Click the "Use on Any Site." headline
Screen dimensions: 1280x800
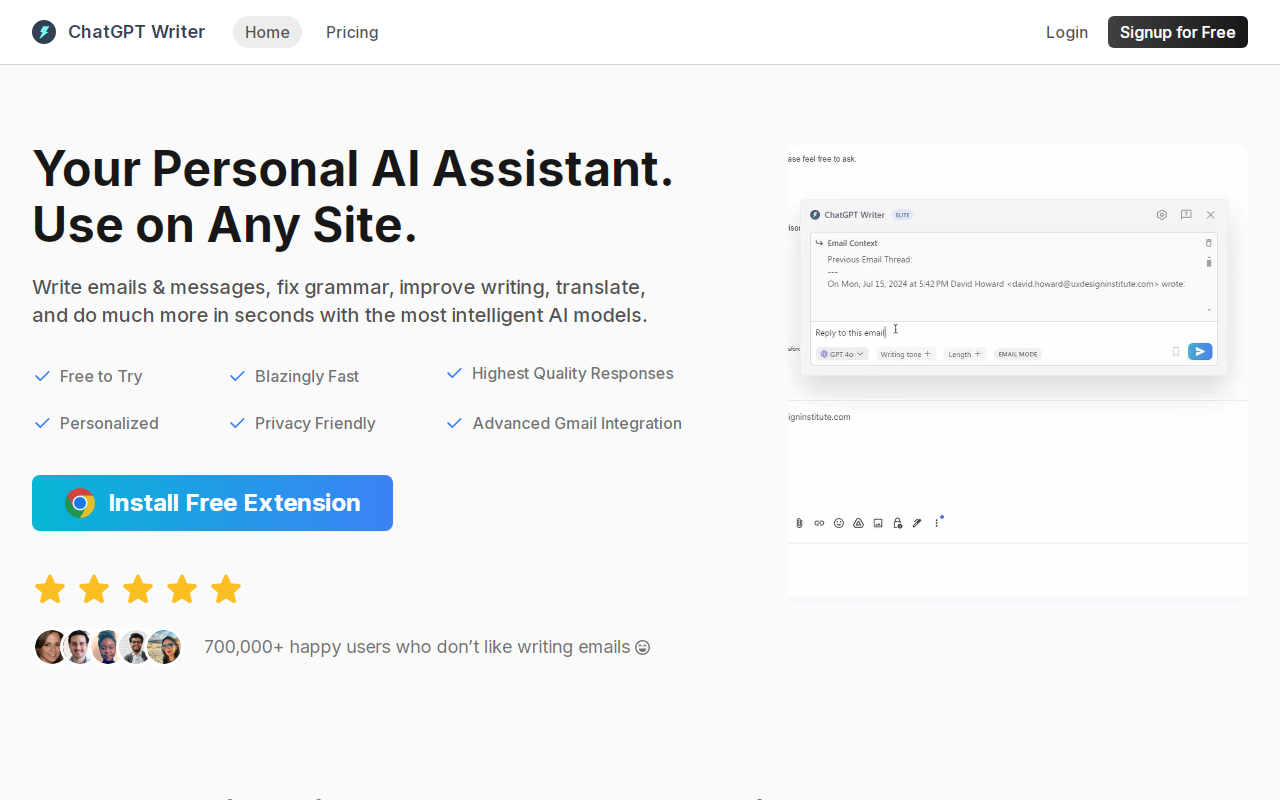(225, 224)
